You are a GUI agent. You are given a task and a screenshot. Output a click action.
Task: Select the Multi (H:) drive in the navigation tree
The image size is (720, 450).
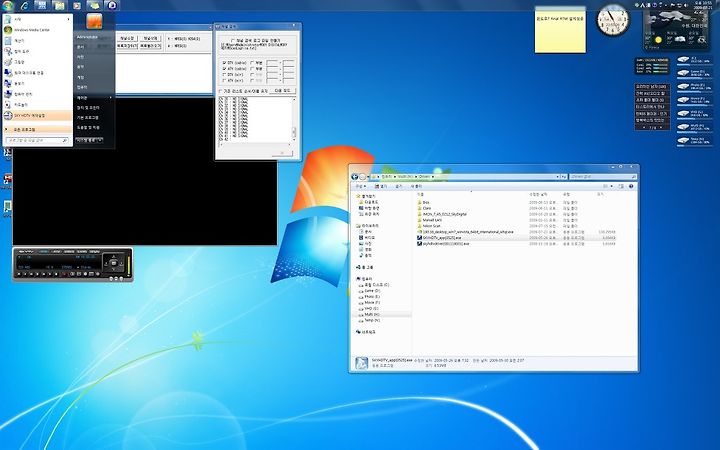coord(369,315)
